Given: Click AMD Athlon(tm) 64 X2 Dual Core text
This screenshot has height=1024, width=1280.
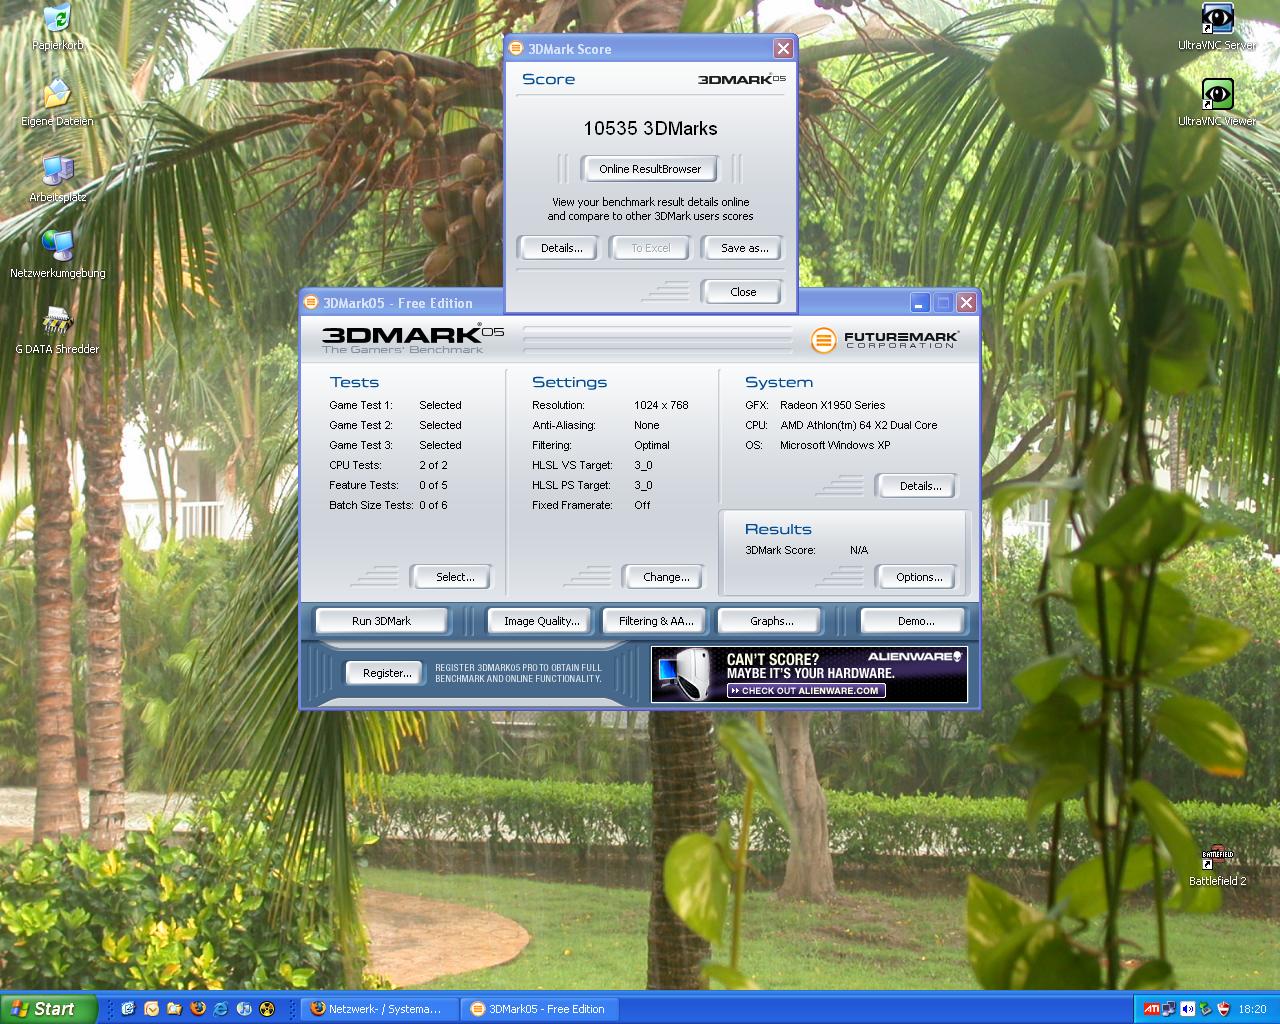Looking at the screenshot, I should tap(858, 425).
